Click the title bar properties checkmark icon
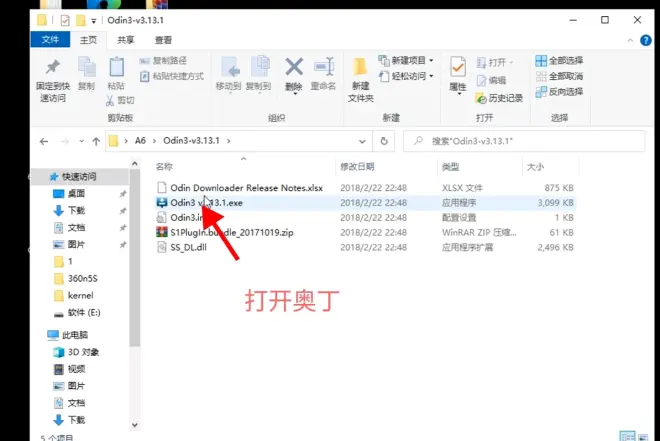The width and height of the screenshot is (660, 441). (65, 20)
